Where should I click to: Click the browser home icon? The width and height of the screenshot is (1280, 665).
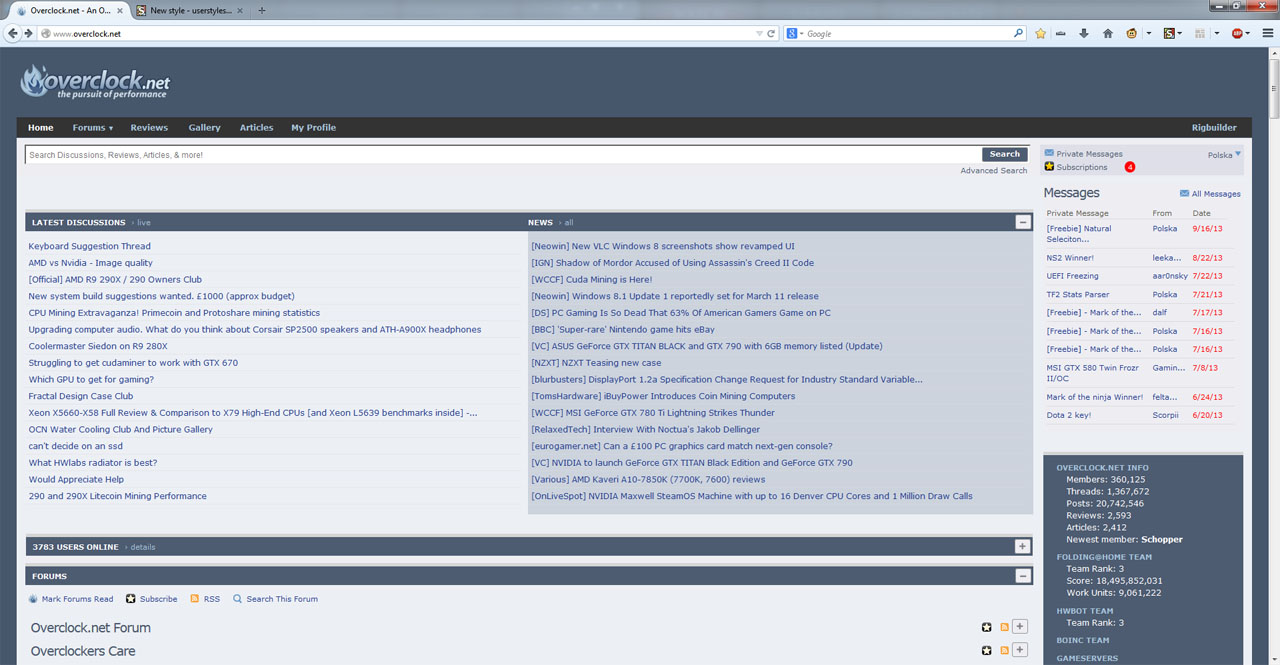point(1108,33)
